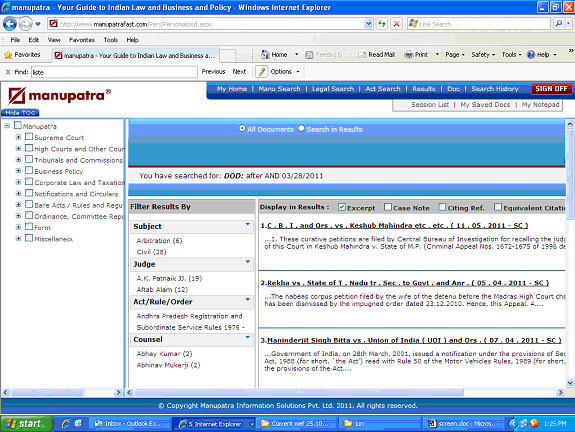The width and height of the screenshot is (575, 432).
Task: Click the find highlight pencil icon
Action: [x=261, y=72]
